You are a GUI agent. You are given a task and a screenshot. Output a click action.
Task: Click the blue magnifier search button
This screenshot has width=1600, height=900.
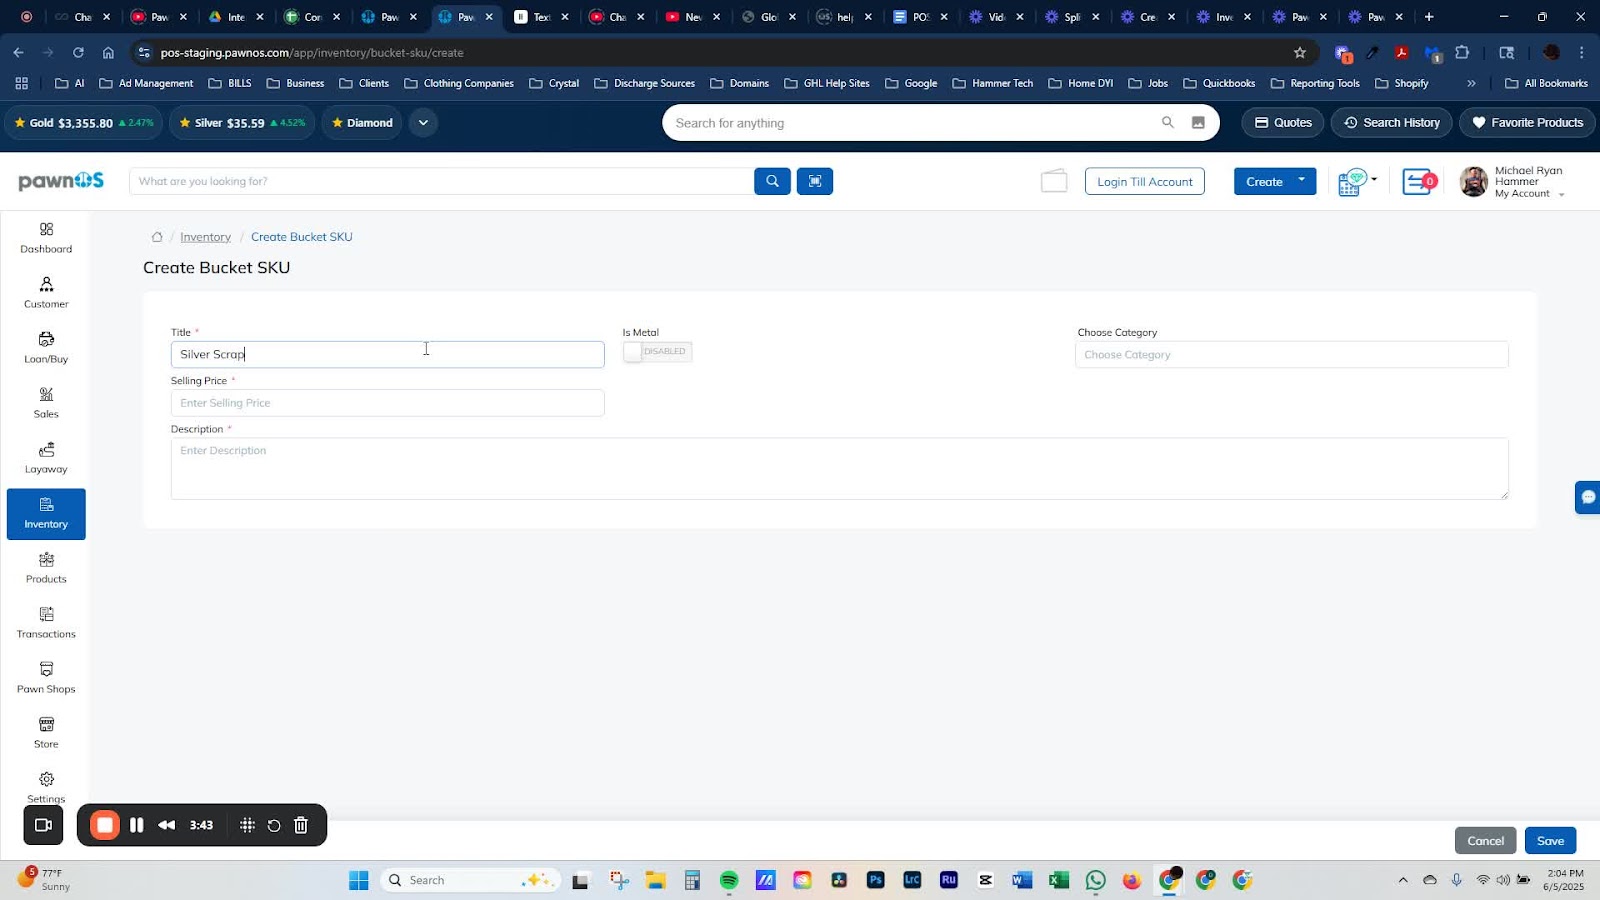772,181
